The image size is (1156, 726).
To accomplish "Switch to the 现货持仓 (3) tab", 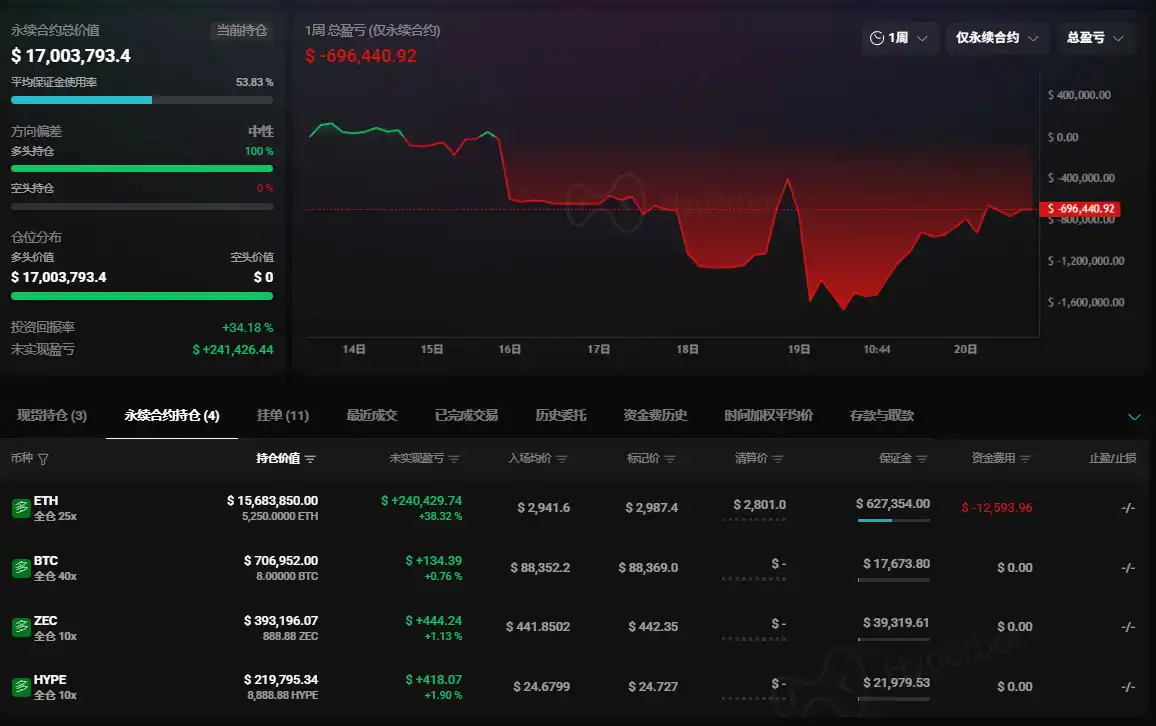I will point(50,415).
